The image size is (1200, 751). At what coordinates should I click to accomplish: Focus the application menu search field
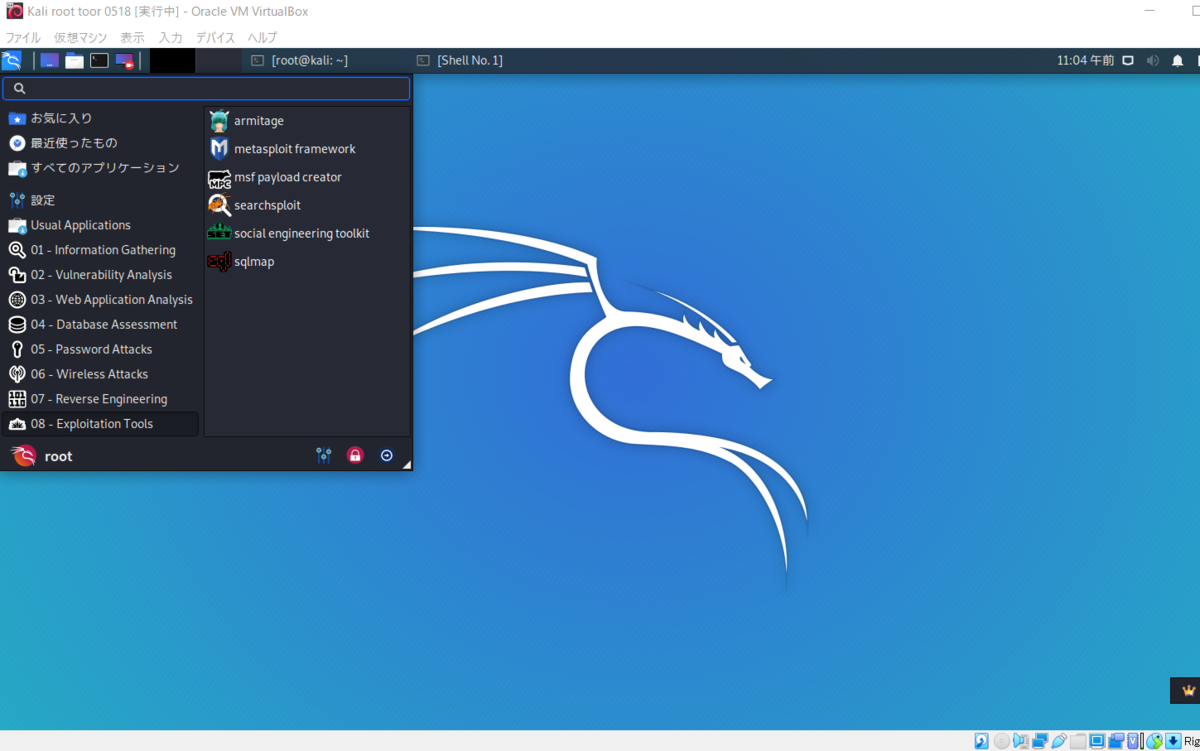pos(206,88)
